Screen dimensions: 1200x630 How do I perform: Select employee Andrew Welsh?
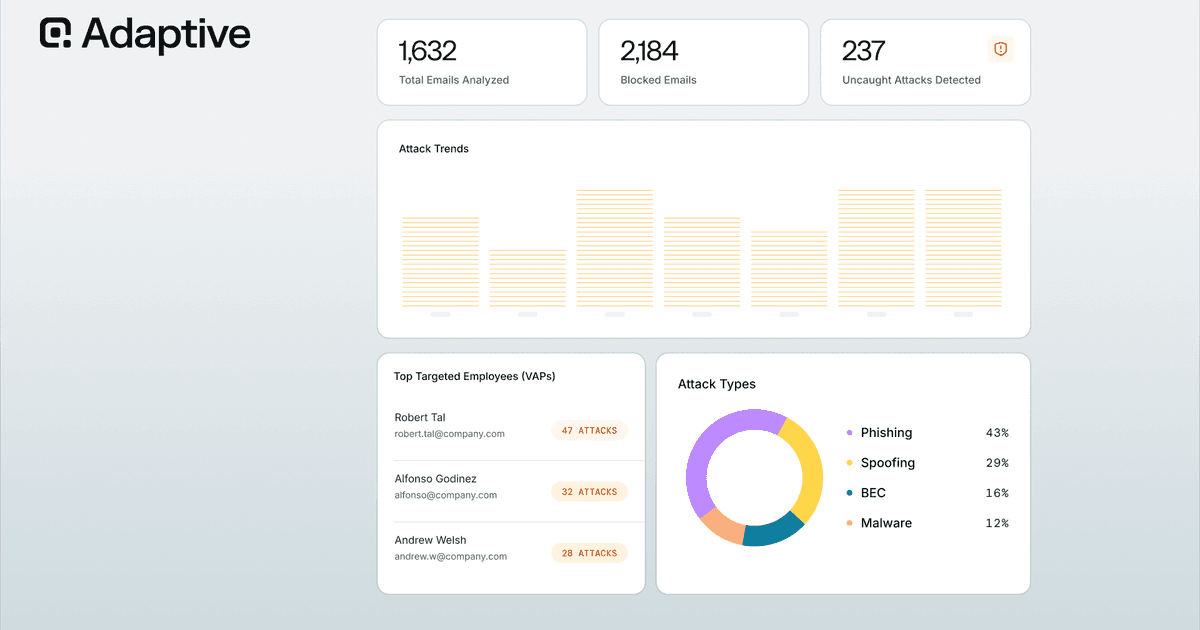430,540
